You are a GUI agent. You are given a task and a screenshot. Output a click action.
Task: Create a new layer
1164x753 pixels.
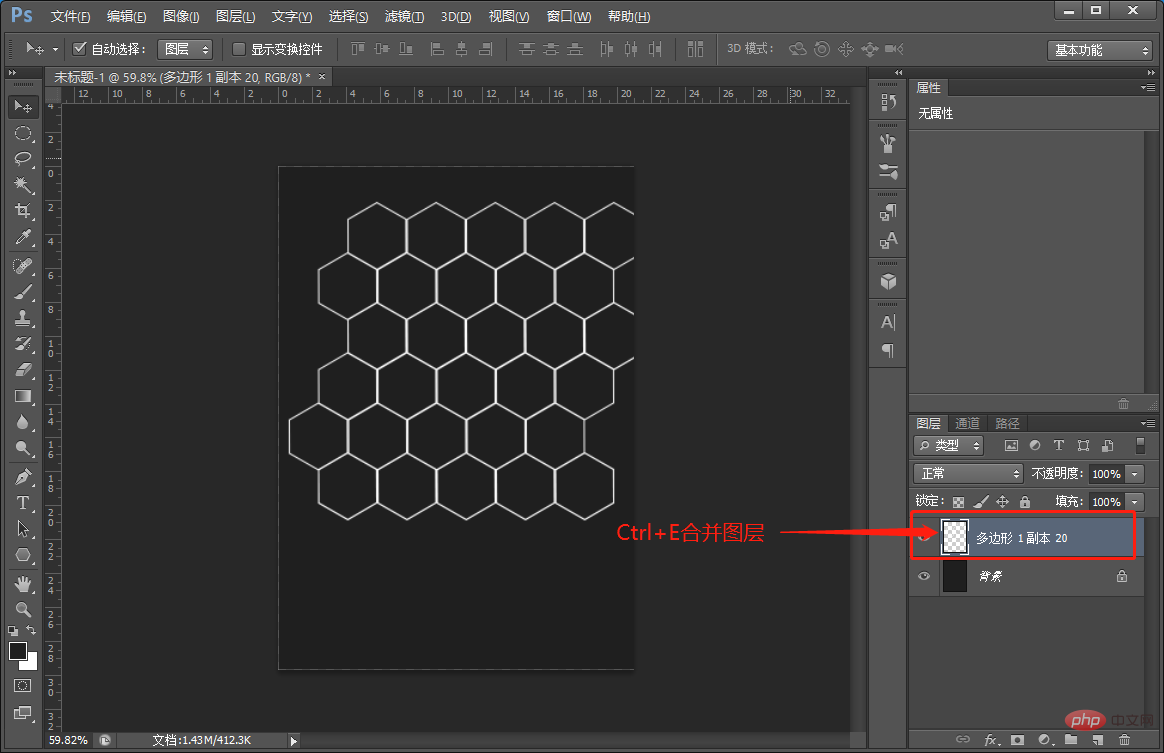click(1098, 739)
